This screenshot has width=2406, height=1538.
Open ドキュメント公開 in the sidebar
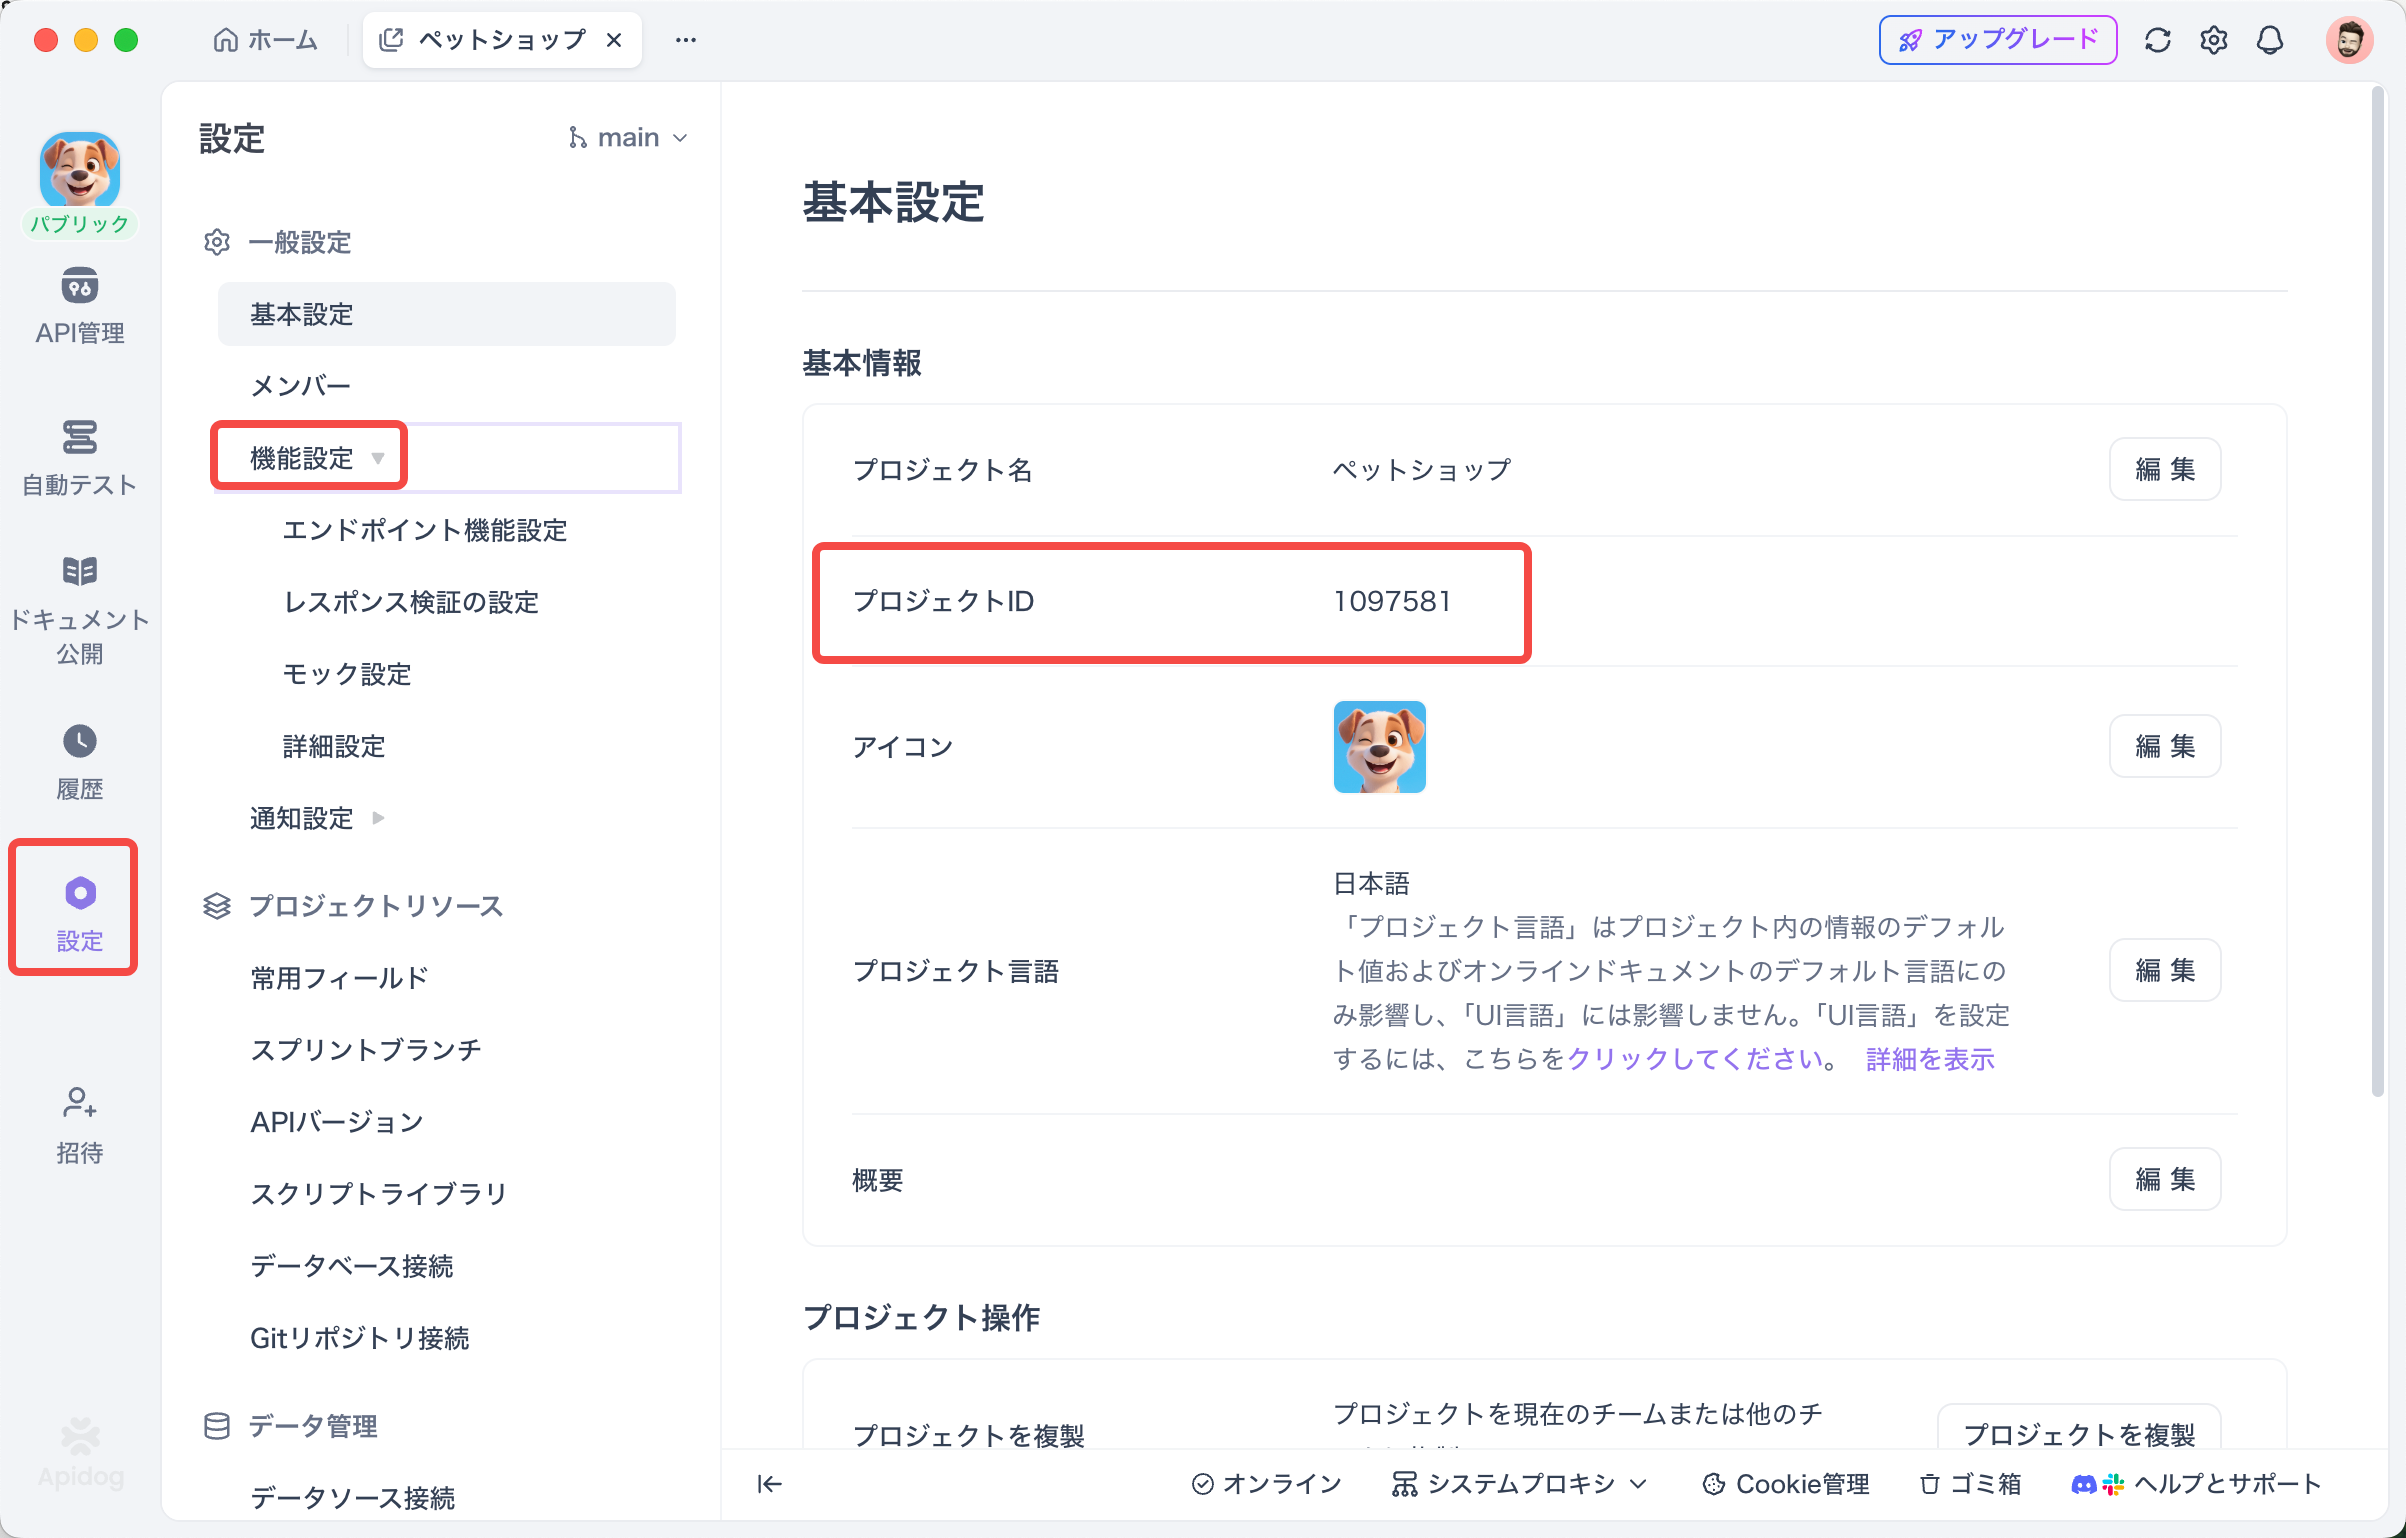click(x=80, y=610)
